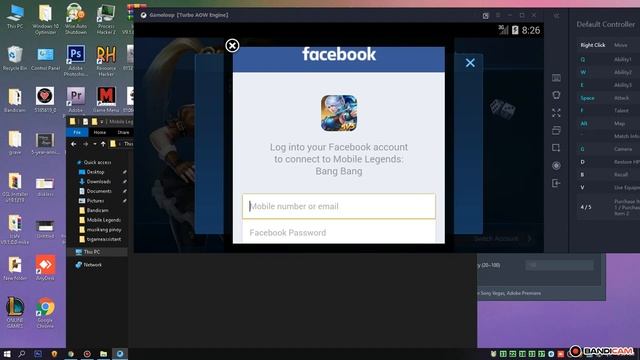
Task: Open the Share tab in File Explorer
Action: [x=123, y=132]
